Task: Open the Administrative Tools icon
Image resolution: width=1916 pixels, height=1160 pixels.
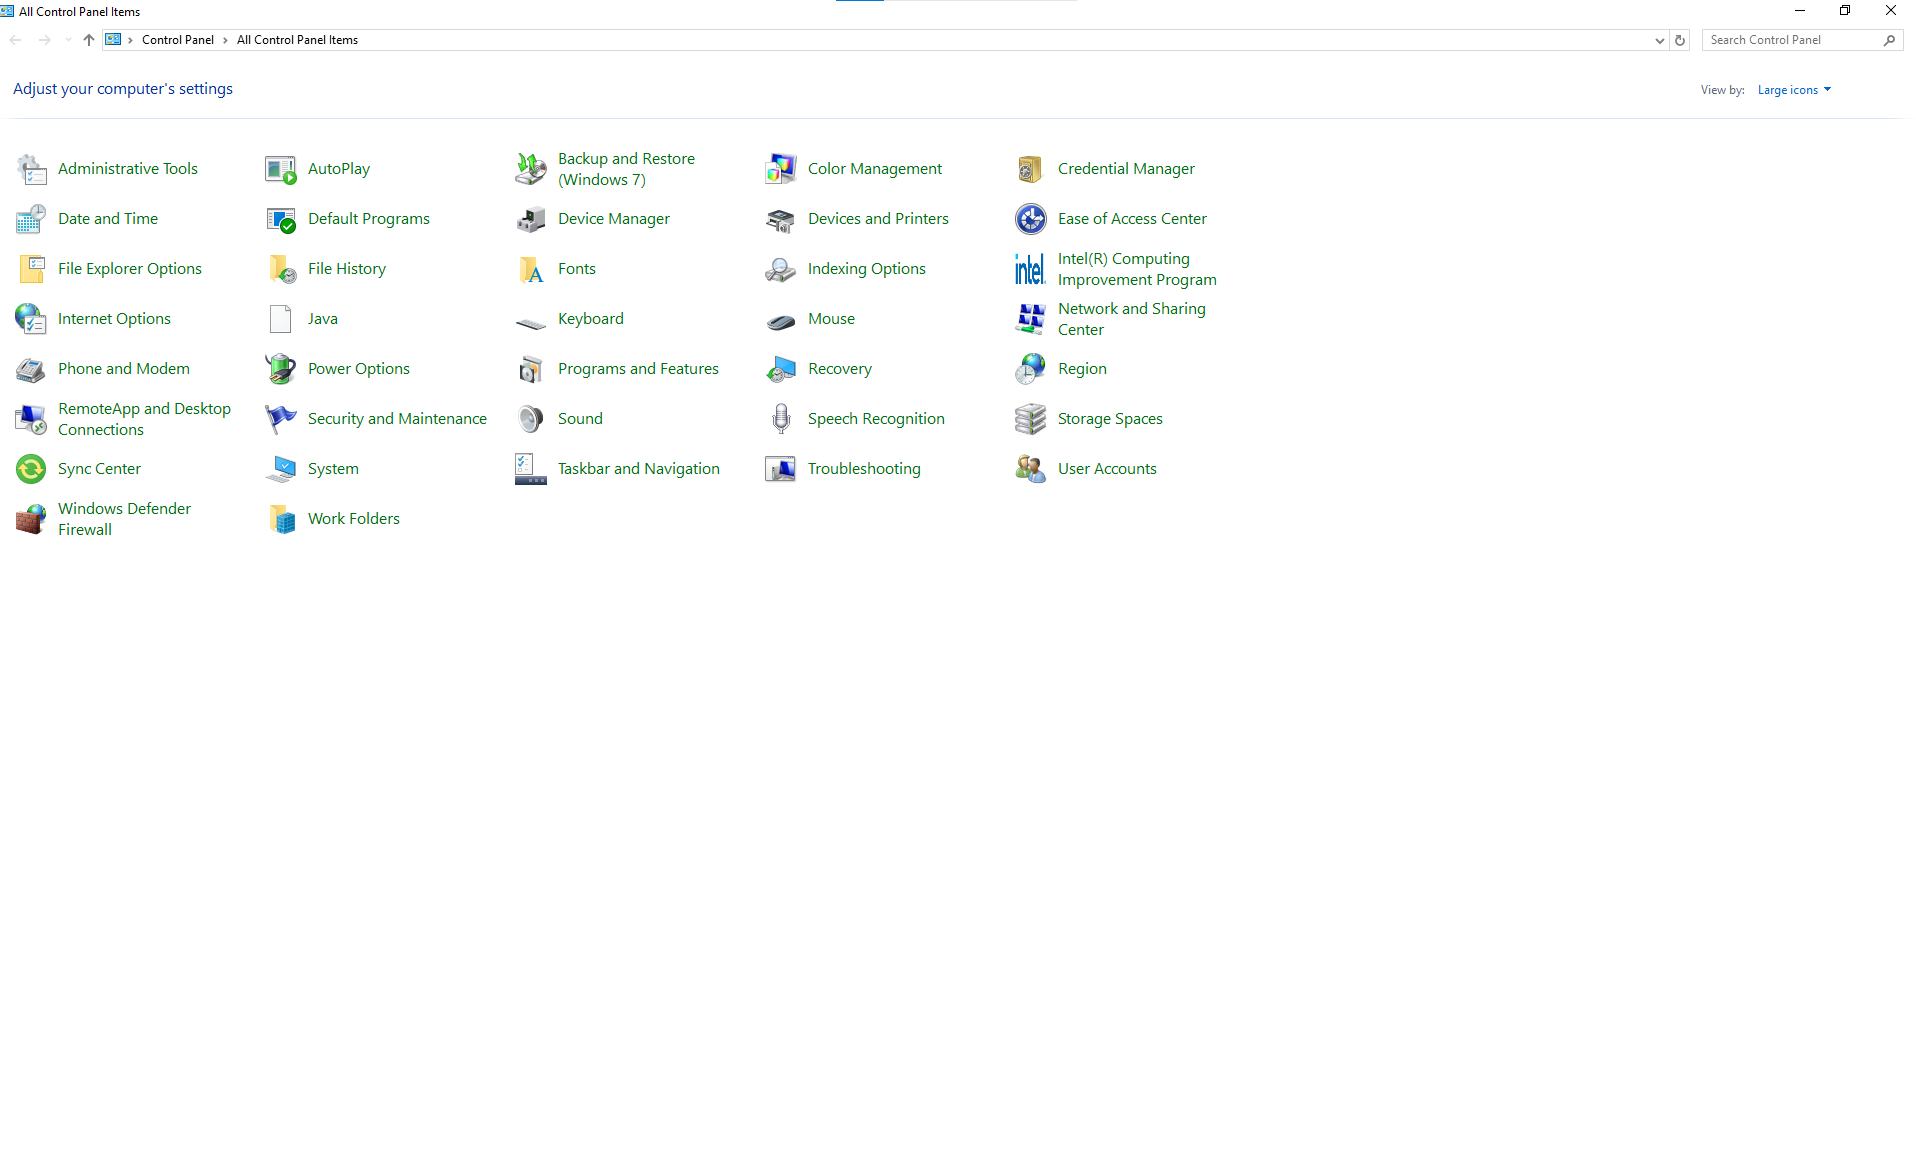Action: 31,169
